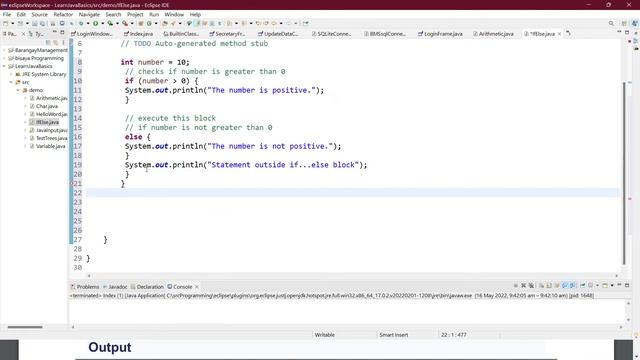Open the Search magnifier icon at top right
Screen dimensions: 640x360
pyautogui.click(x=611, y=23)
